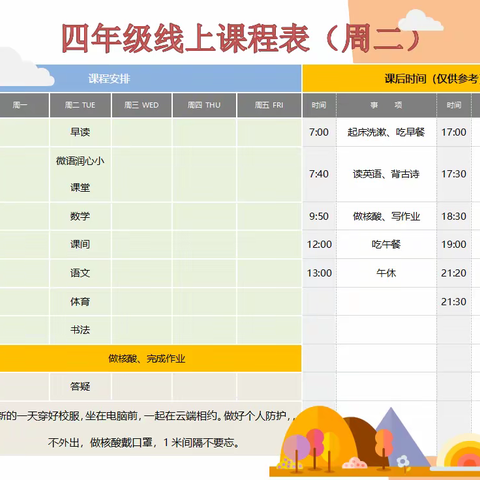Click the 21:20 time cell
This screenshot has width=480, height=480.
click(x=454, y=273)
